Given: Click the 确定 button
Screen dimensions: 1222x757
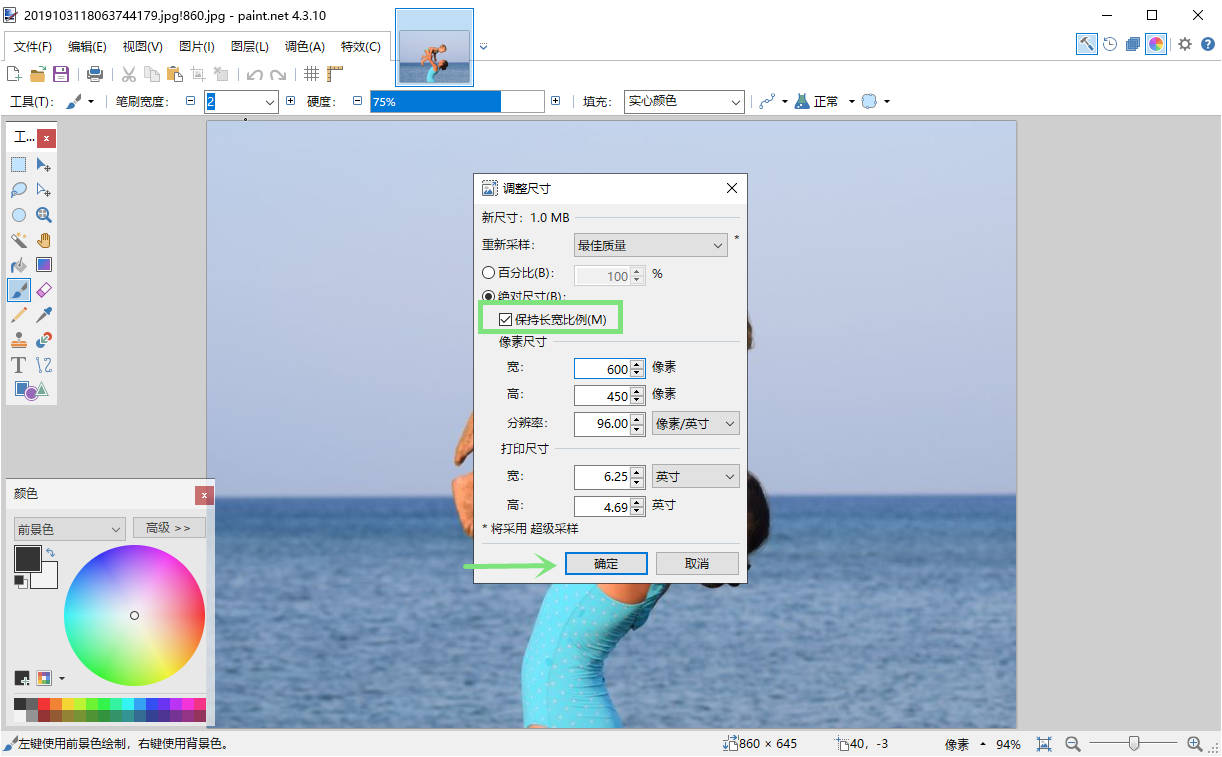Looking at the screenshot, I should pos(606,564).
